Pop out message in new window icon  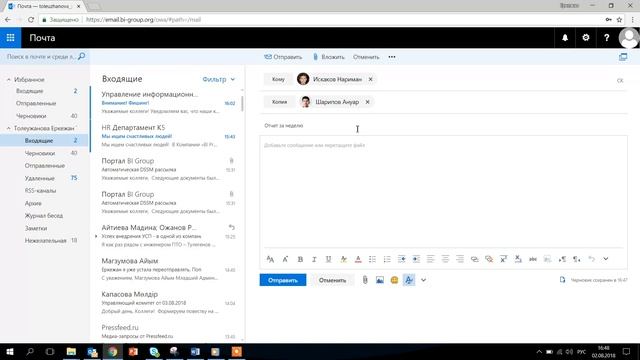[623, 57]
